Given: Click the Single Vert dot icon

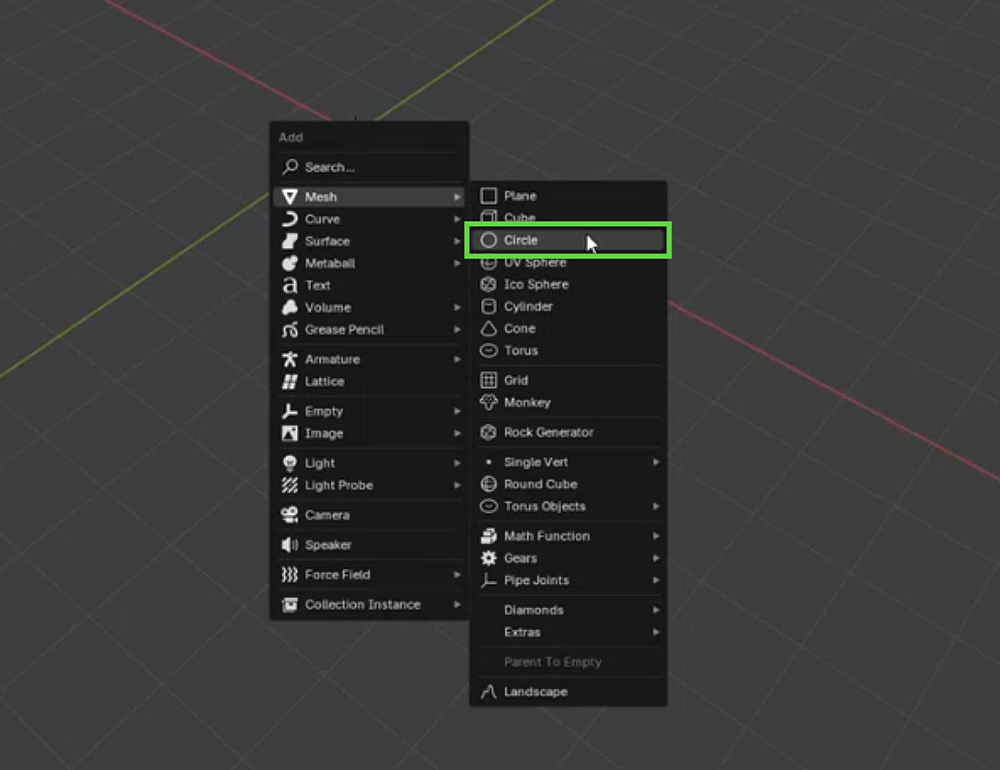Looking at the screenshot, I should (489, 462).
